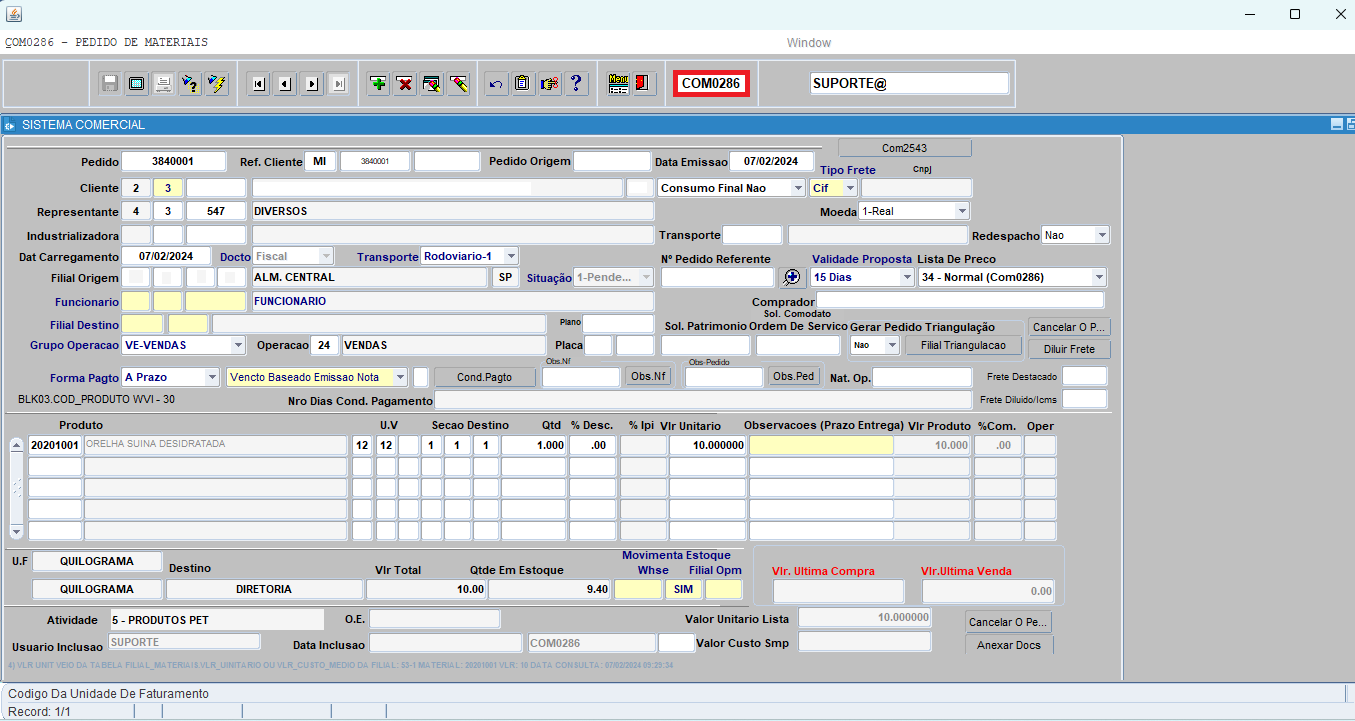This screenshot has height=721, width=1355.
Task: Click the Obs.Ped button
Action: [x=794, y=377]
